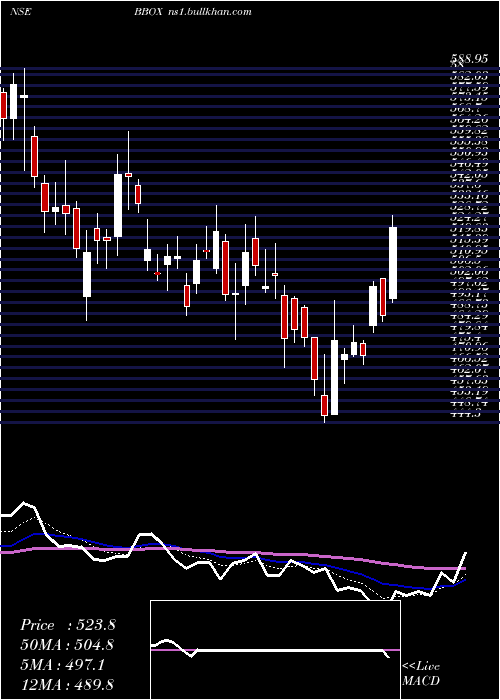Click the BBOX ticker symbol text
Image resolution: width=500 pixels, height=700 pixels.
(147, 12)
